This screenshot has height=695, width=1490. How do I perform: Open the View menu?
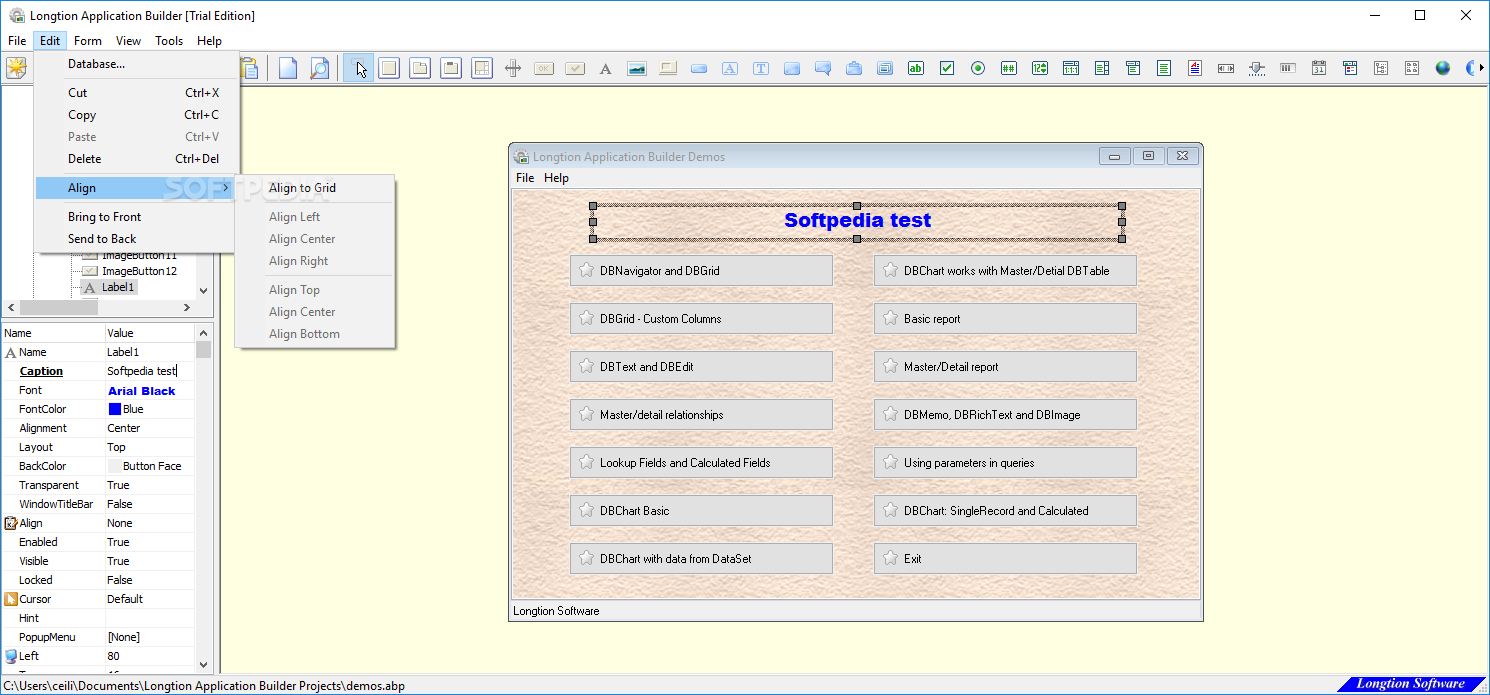[x=128, y=41]
